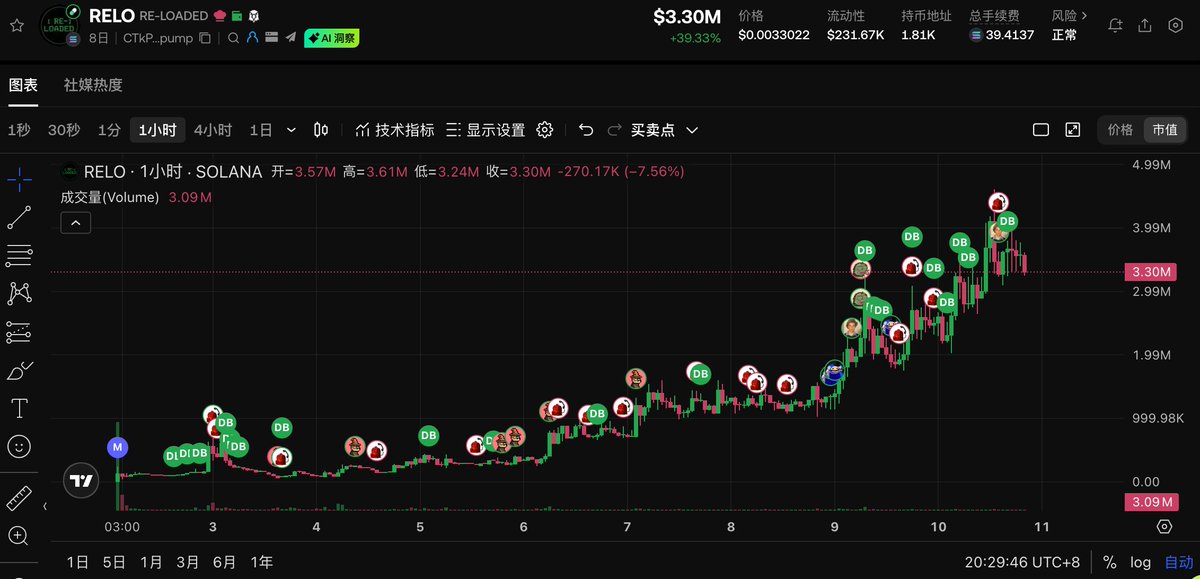1200x579 pixels.
Task: Select the text annotation tool
Action: [19, 408]
